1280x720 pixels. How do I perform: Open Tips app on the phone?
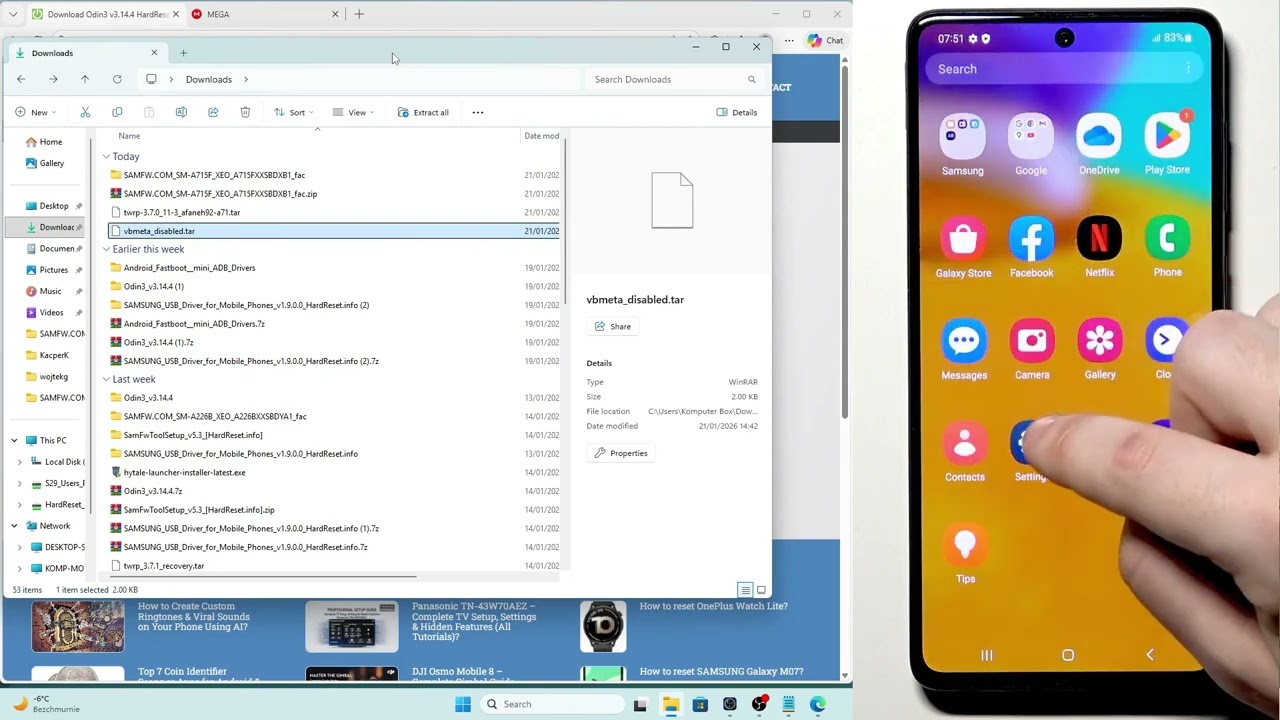965,553
